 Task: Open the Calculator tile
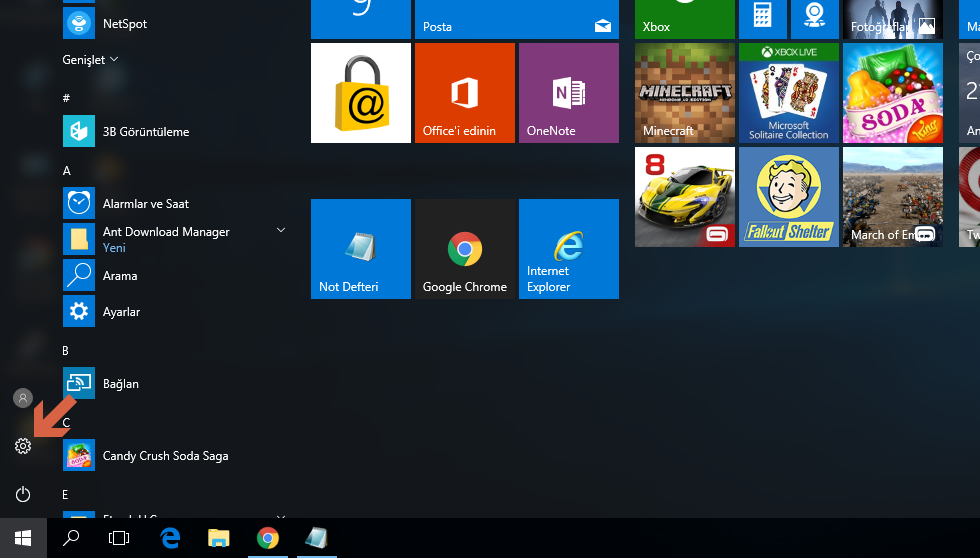[763, 19]
